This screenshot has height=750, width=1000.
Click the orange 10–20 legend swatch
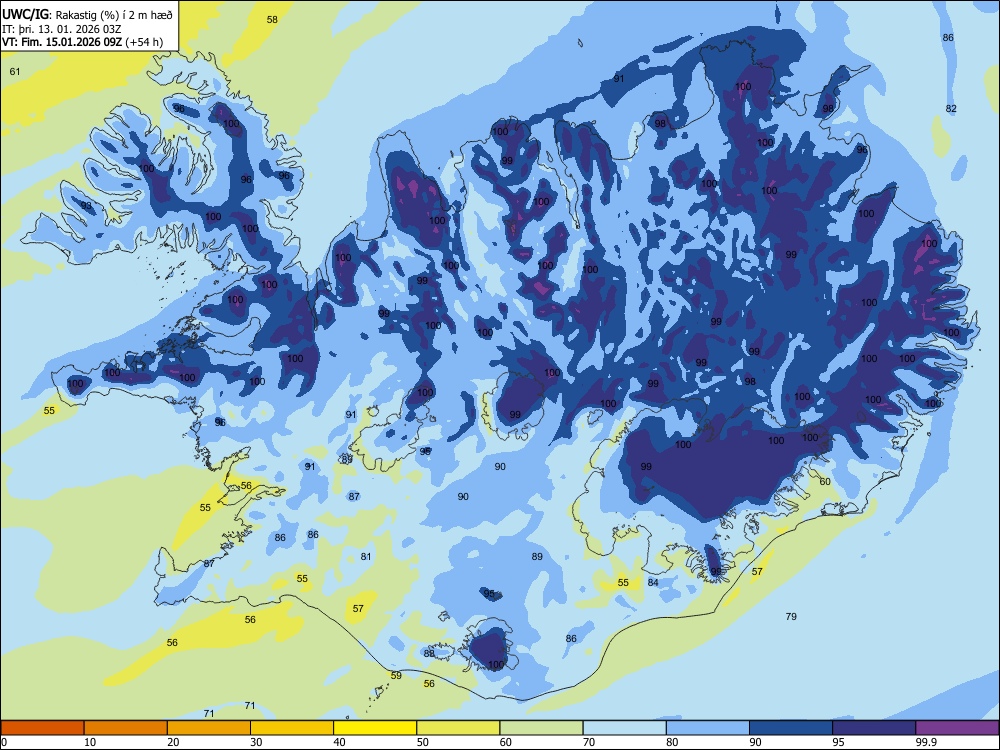pyautogui.click(x=126, y=728)
